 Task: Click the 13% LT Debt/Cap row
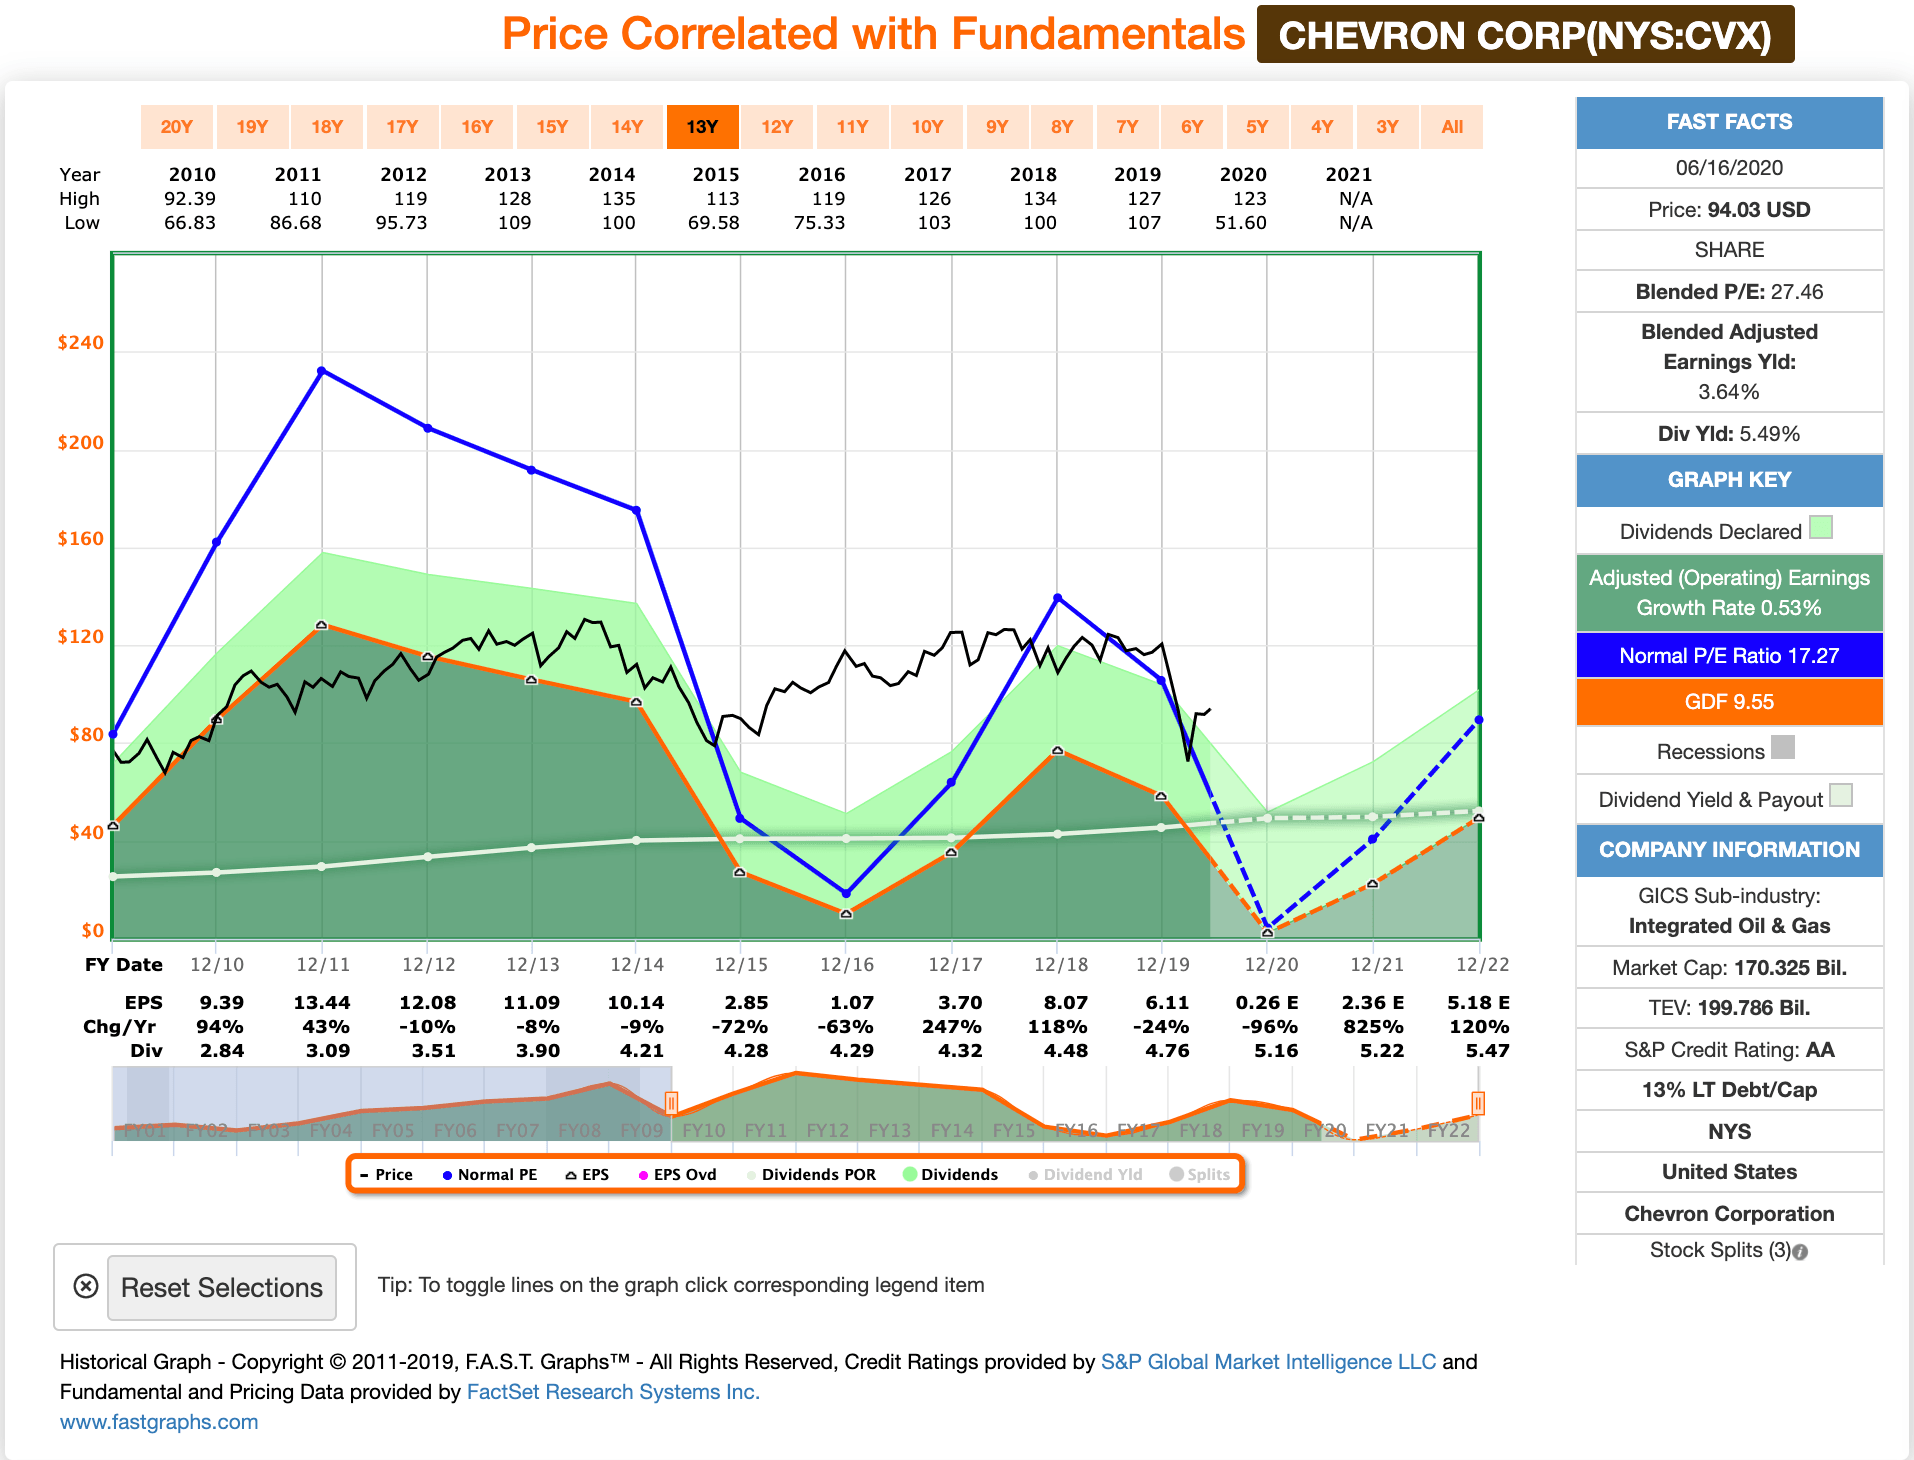[1729, 1090]
